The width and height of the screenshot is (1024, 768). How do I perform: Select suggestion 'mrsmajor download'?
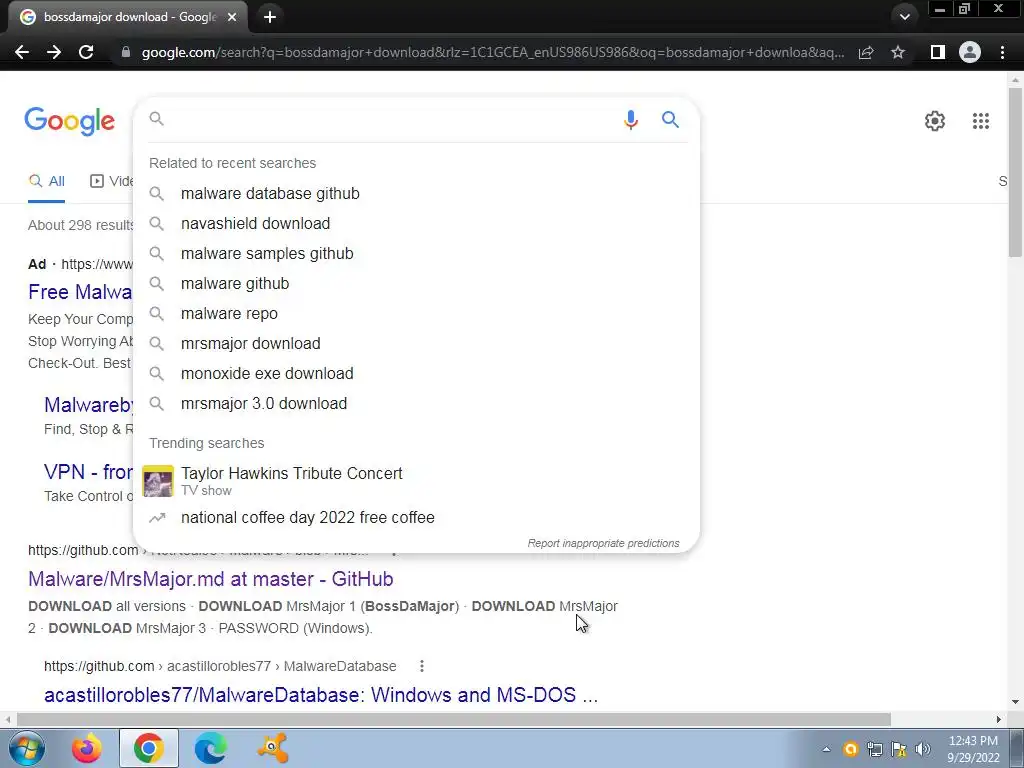(416, 344)
